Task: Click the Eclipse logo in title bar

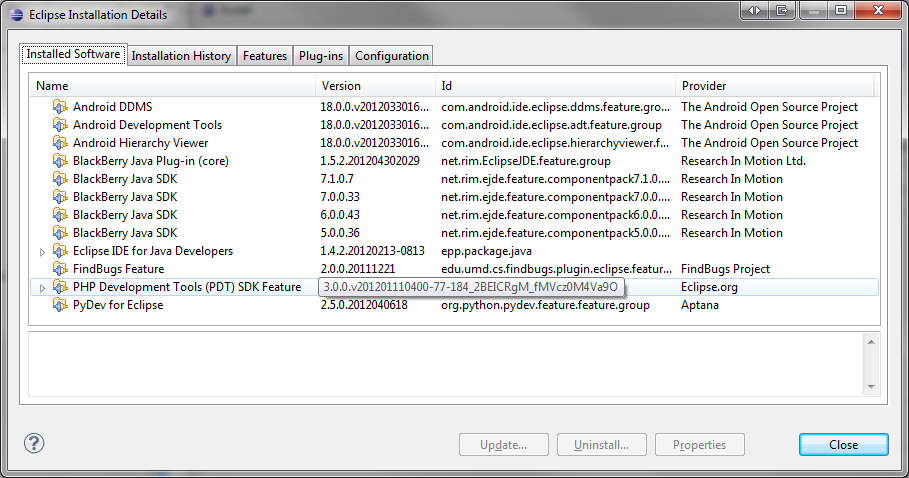Action: [x=17, y=14]
